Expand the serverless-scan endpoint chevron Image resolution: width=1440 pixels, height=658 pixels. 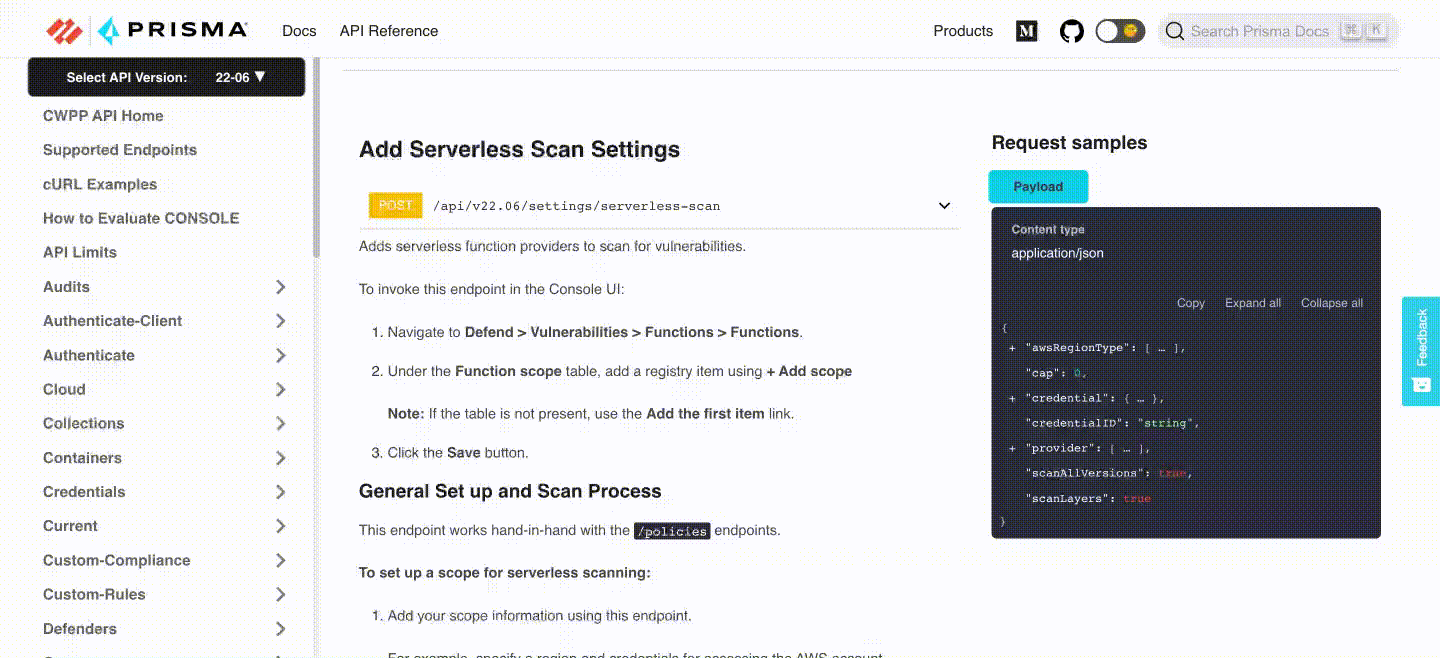coord(944,206)
